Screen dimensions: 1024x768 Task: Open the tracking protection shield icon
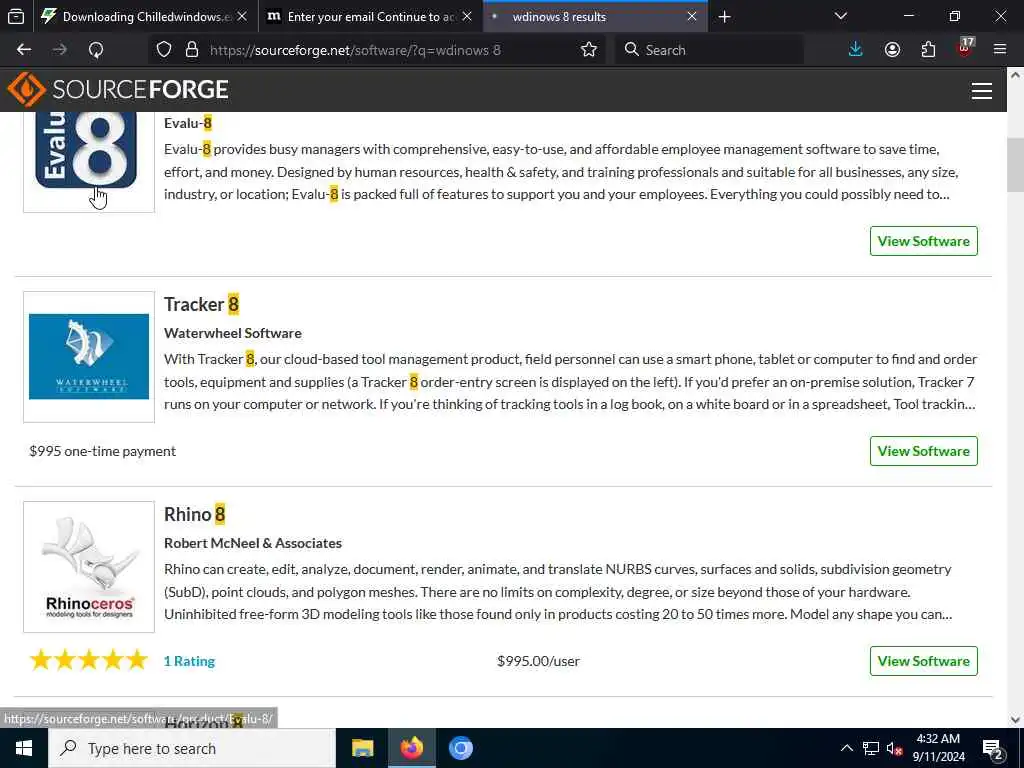point(164,50)
